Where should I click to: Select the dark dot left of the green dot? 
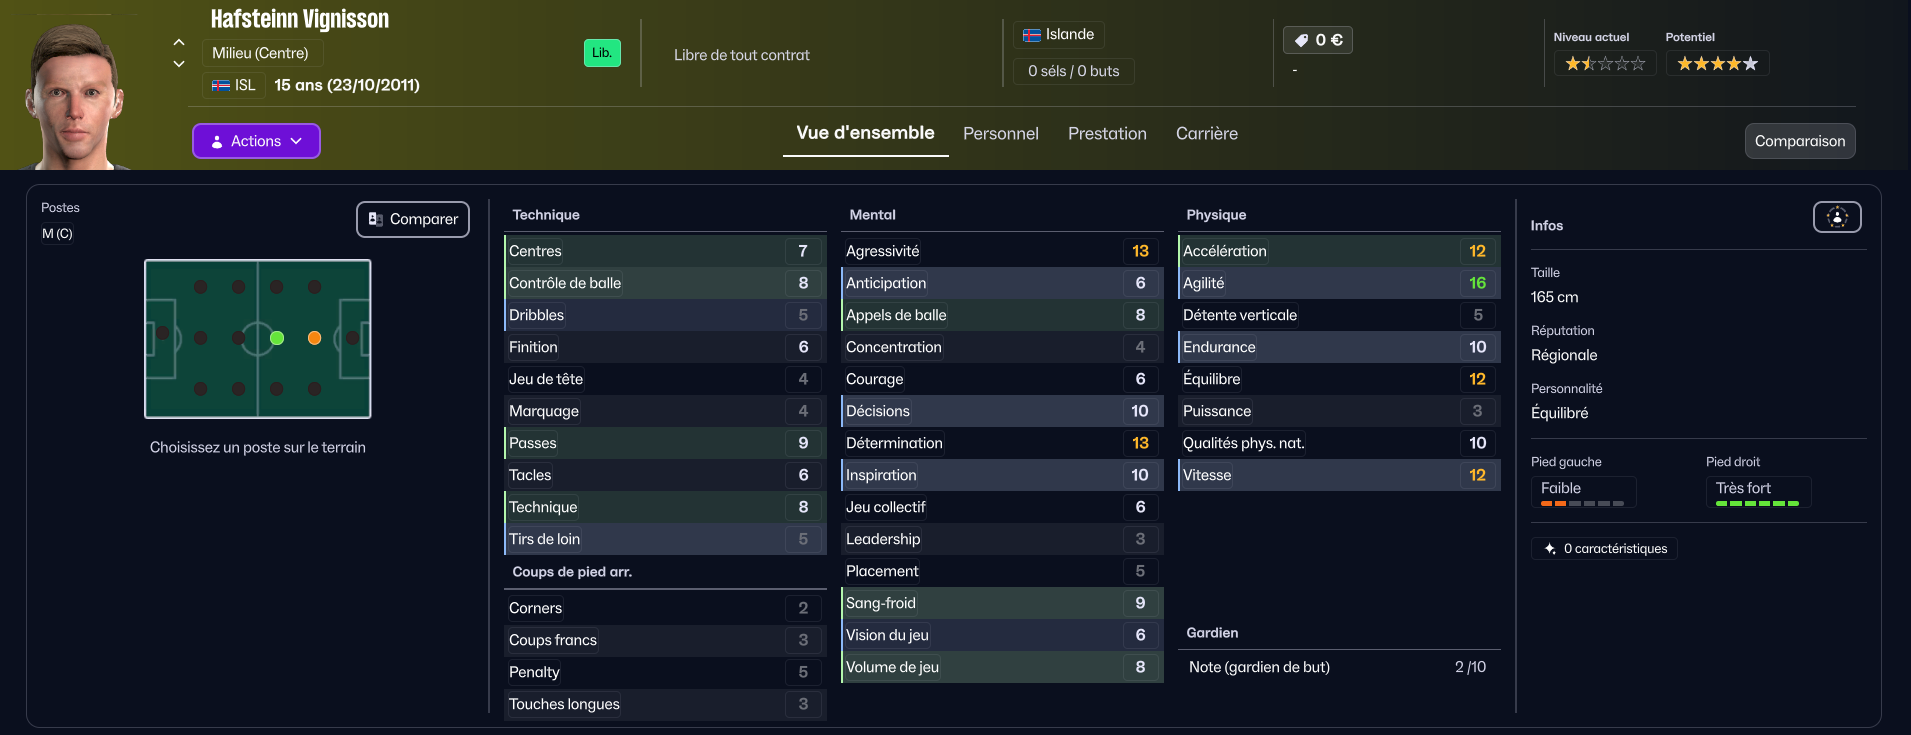point(239,338)
